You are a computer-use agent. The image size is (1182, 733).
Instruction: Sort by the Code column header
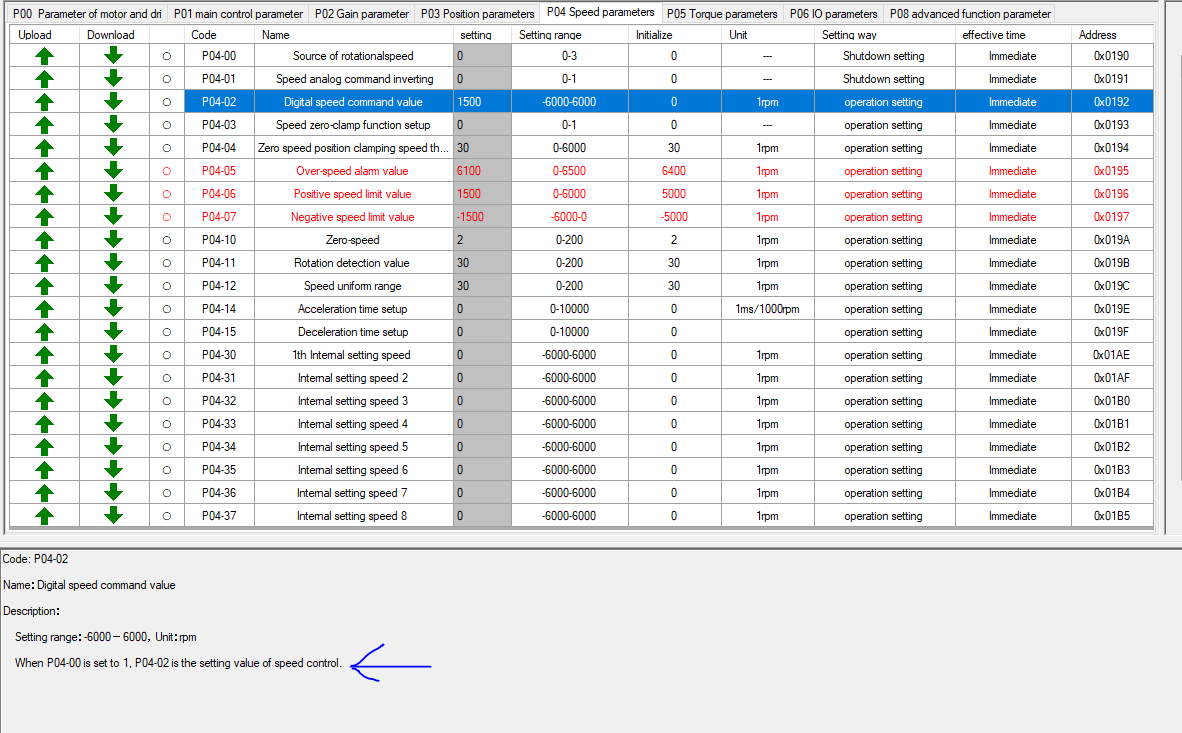[219, 35]
